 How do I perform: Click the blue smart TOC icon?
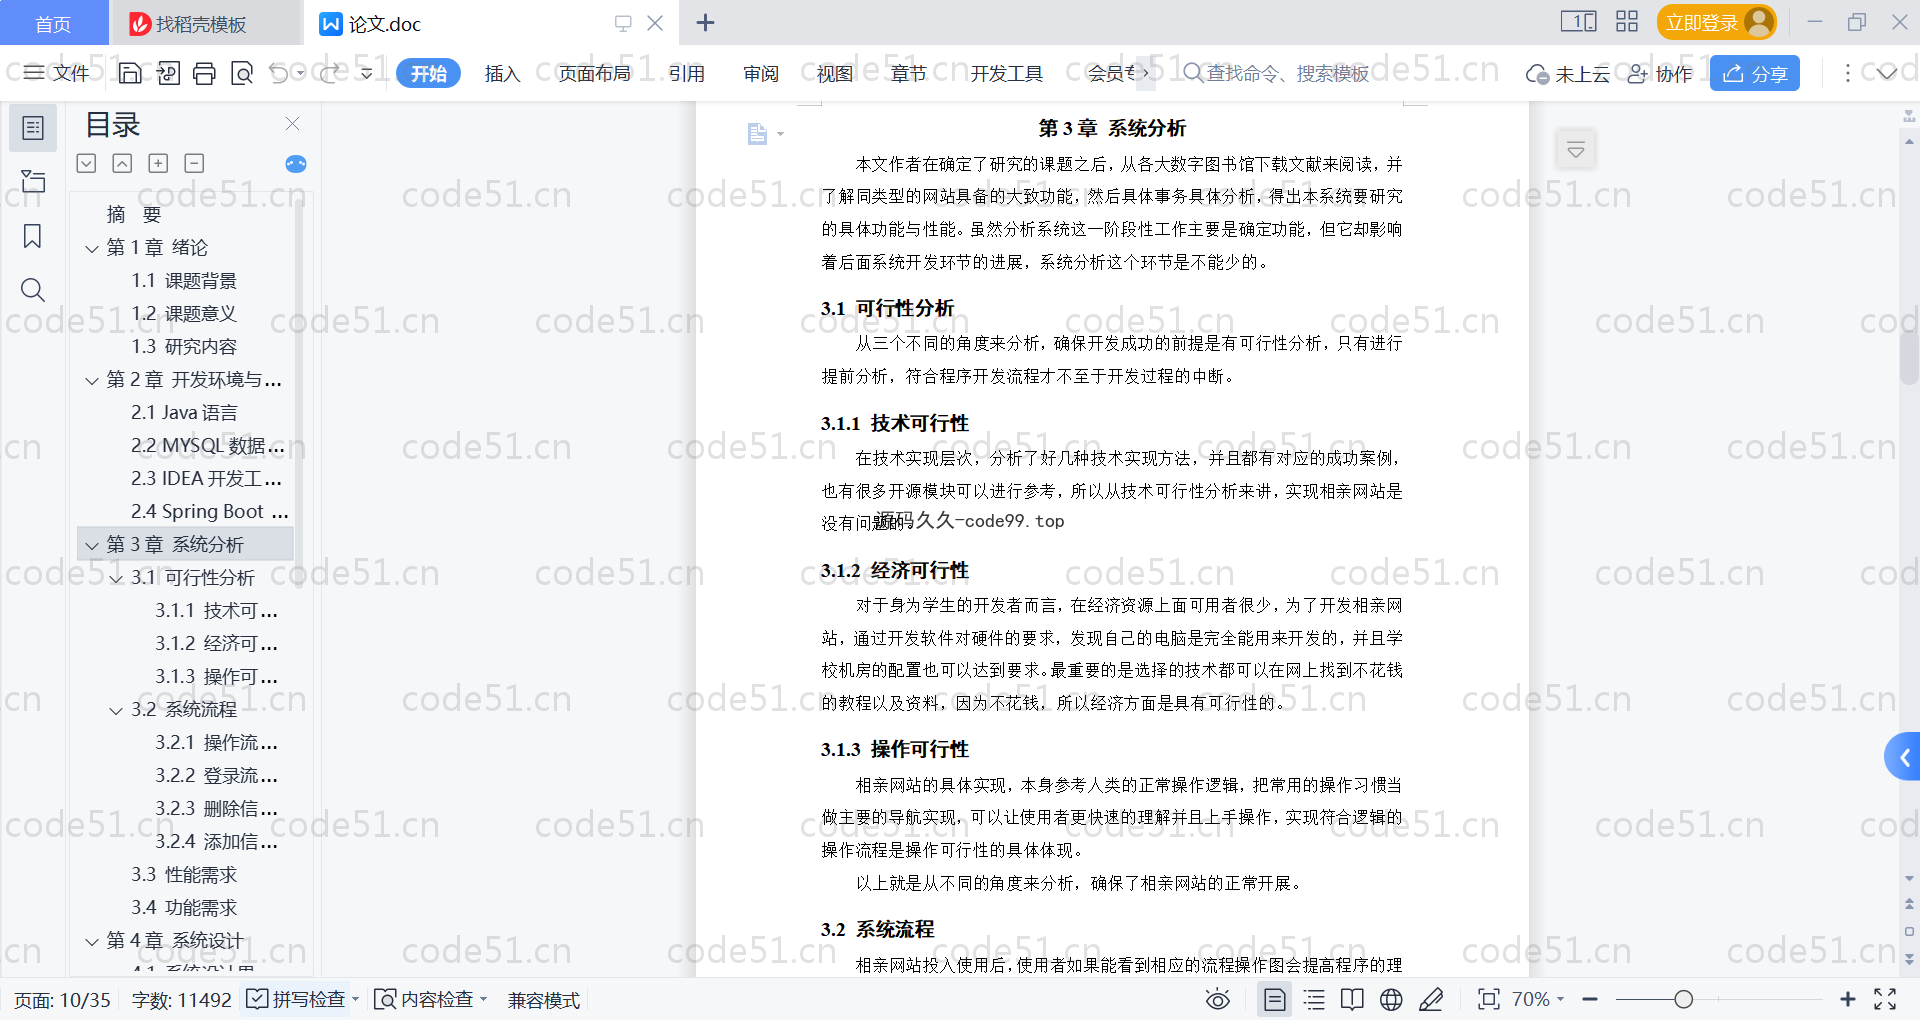[x=296, y=164]
